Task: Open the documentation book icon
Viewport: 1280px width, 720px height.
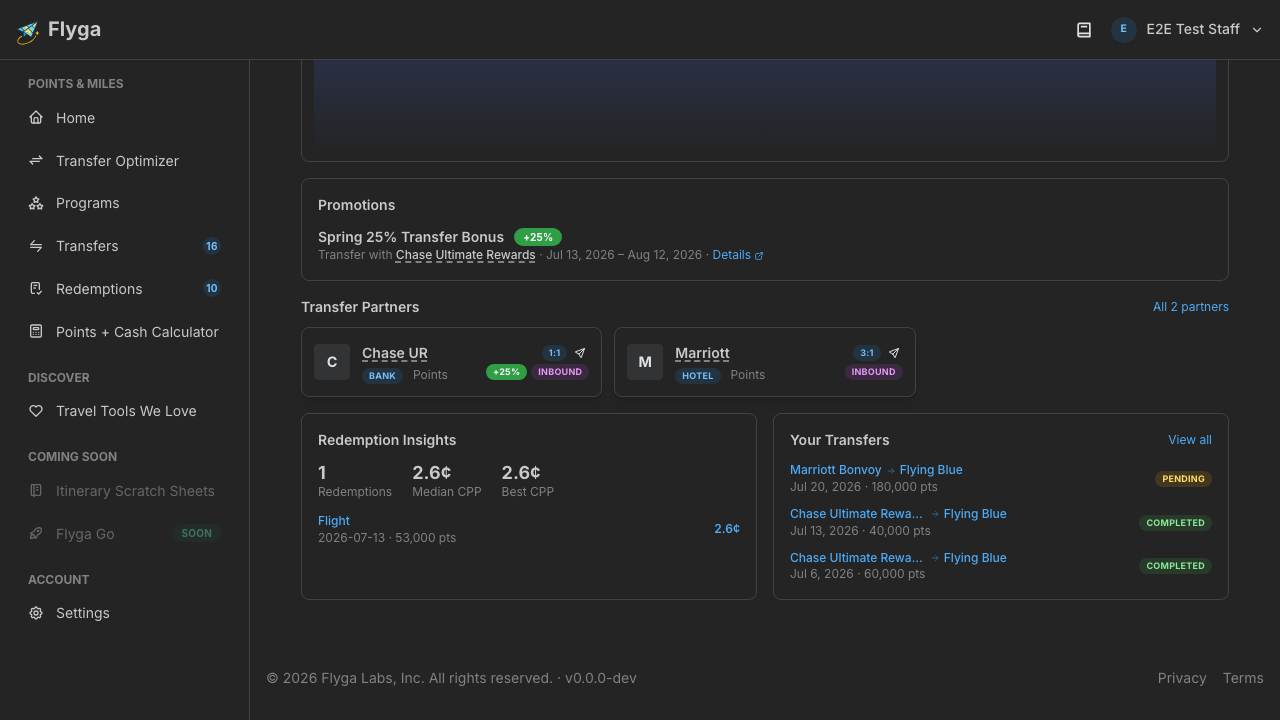Action: click(1084, 30)
